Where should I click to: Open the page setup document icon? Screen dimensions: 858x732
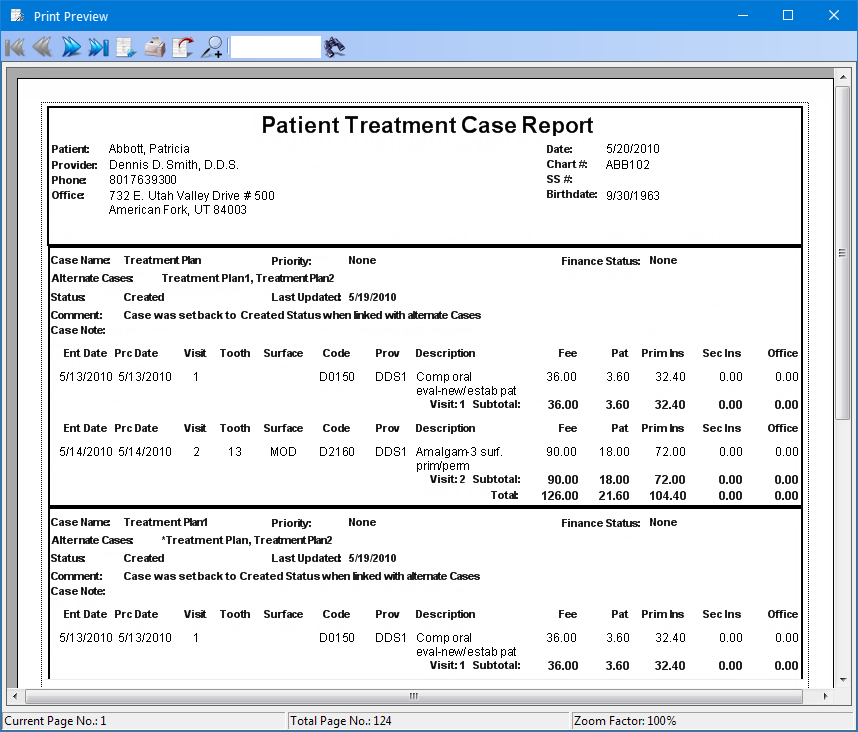click(x=126, y=47)
